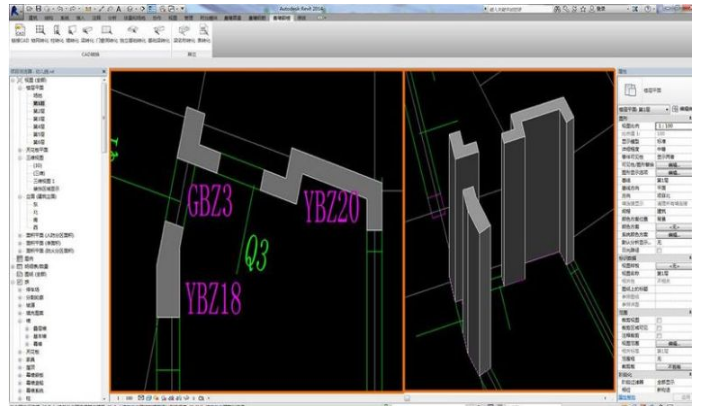The width and height of the screenshot is (705, 408).
Task: Open the floor plan type dropdown in properties
Action: [x=644, y=109]
